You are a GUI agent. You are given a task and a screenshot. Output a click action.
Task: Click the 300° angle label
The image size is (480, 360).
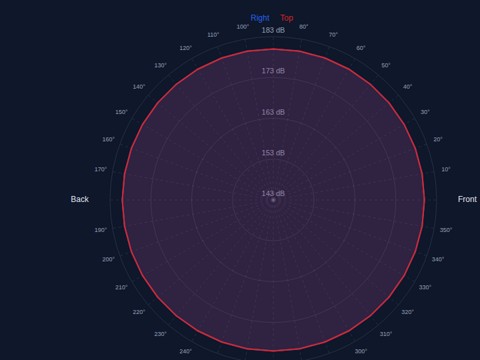click(361, 351)
